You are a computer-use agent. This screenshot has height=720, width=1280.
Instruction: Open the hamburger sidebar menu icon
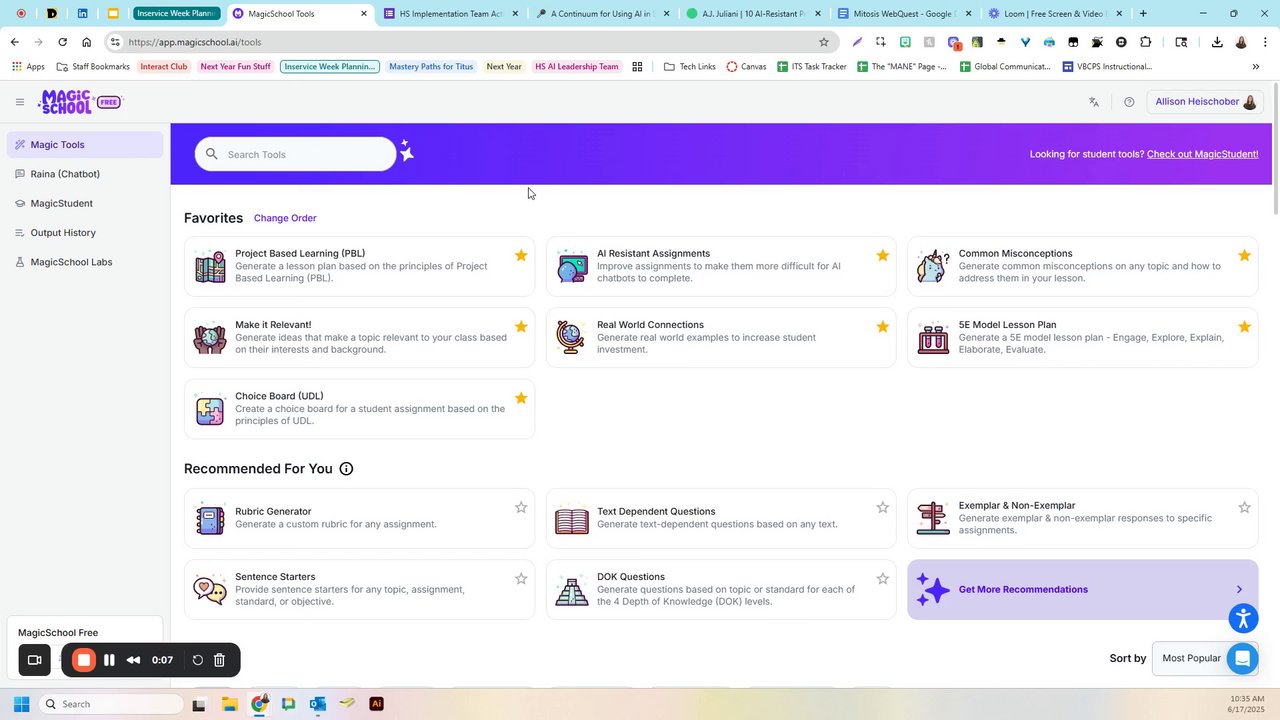(20, 102)
